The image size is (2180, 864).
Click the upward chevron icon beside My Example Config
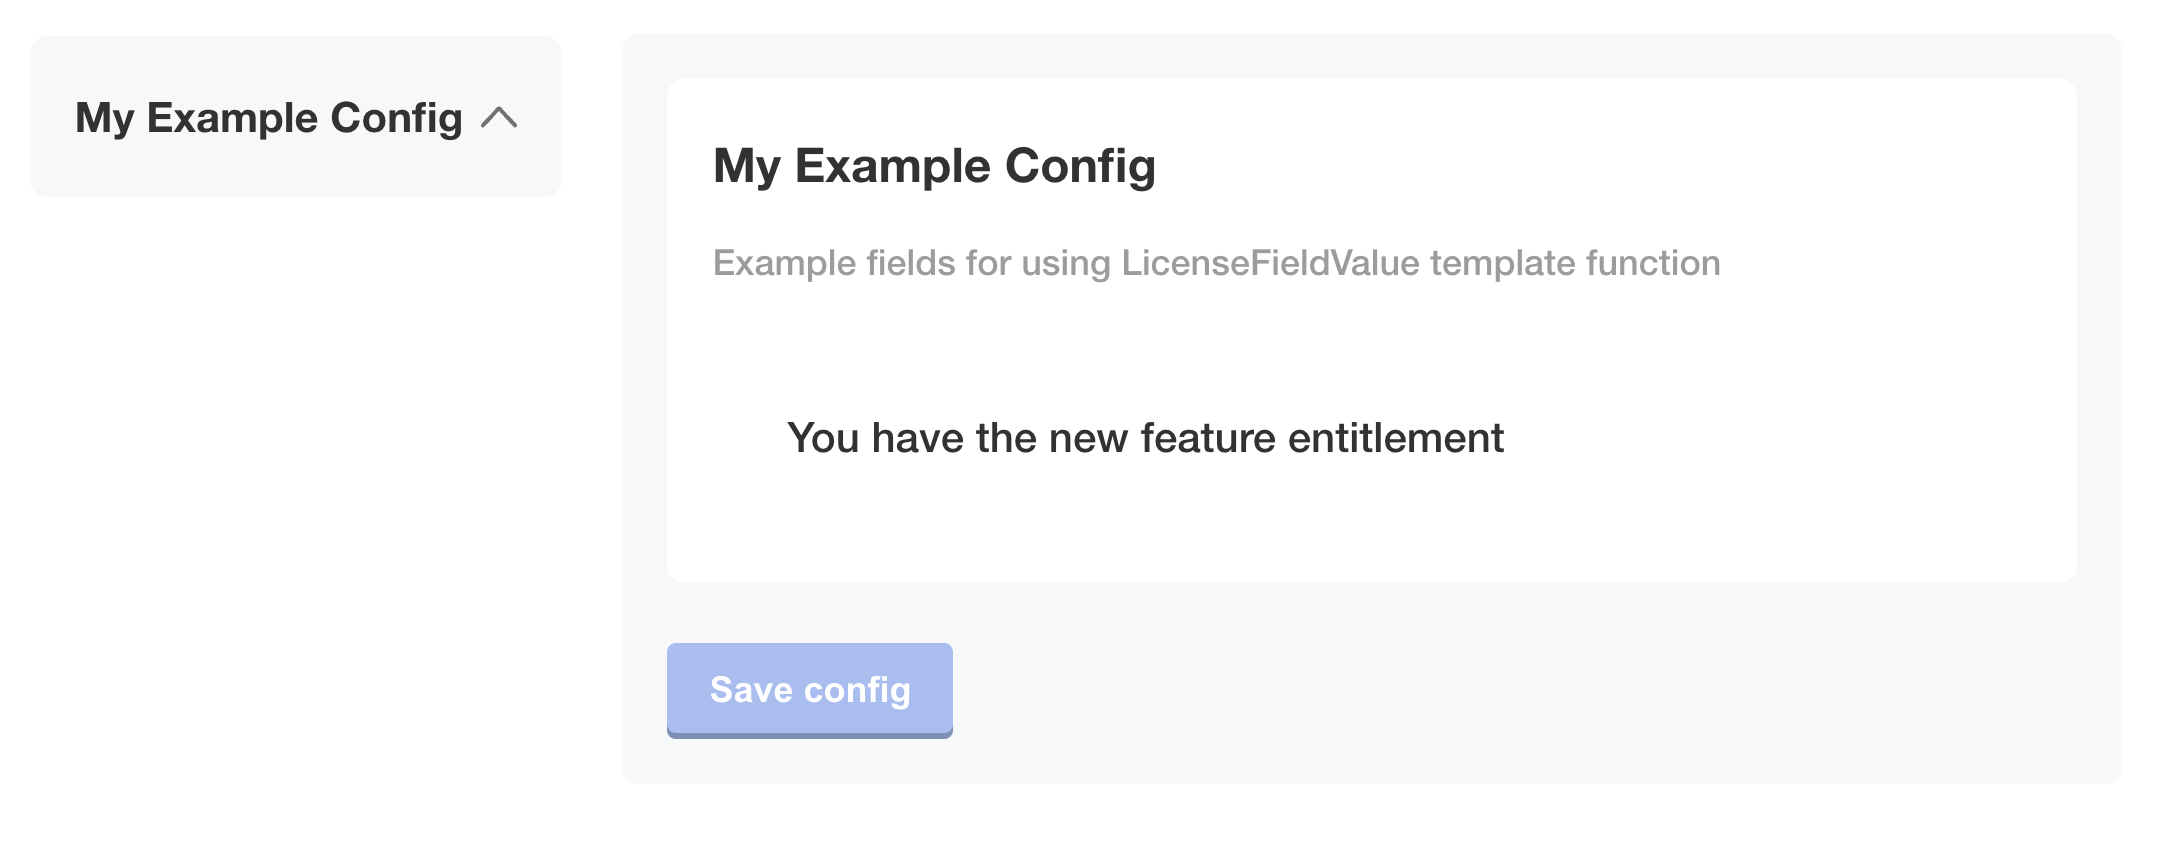[x=499, y=117]
